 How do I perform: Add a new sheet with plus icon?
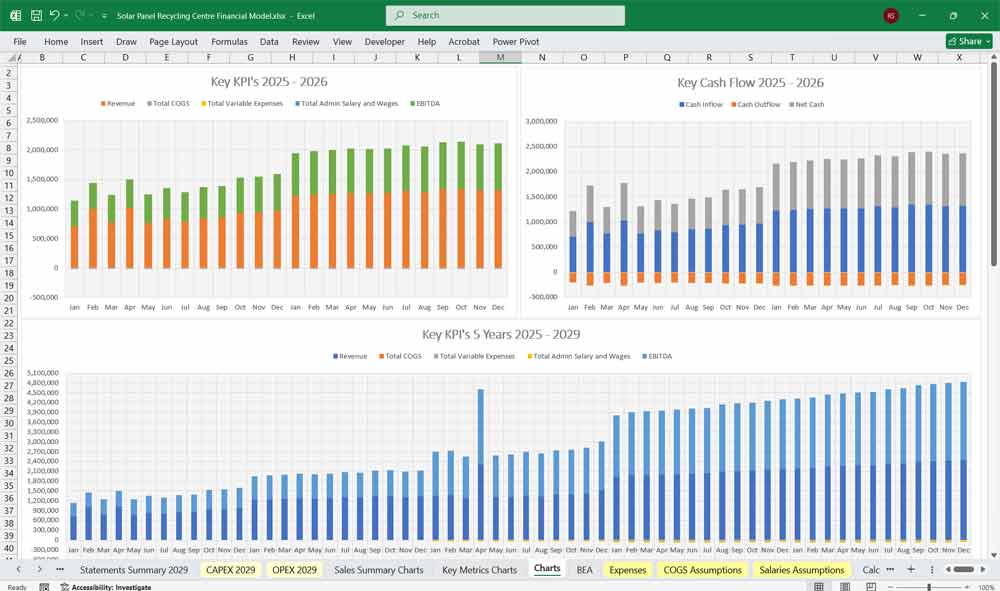click(910, 569)
